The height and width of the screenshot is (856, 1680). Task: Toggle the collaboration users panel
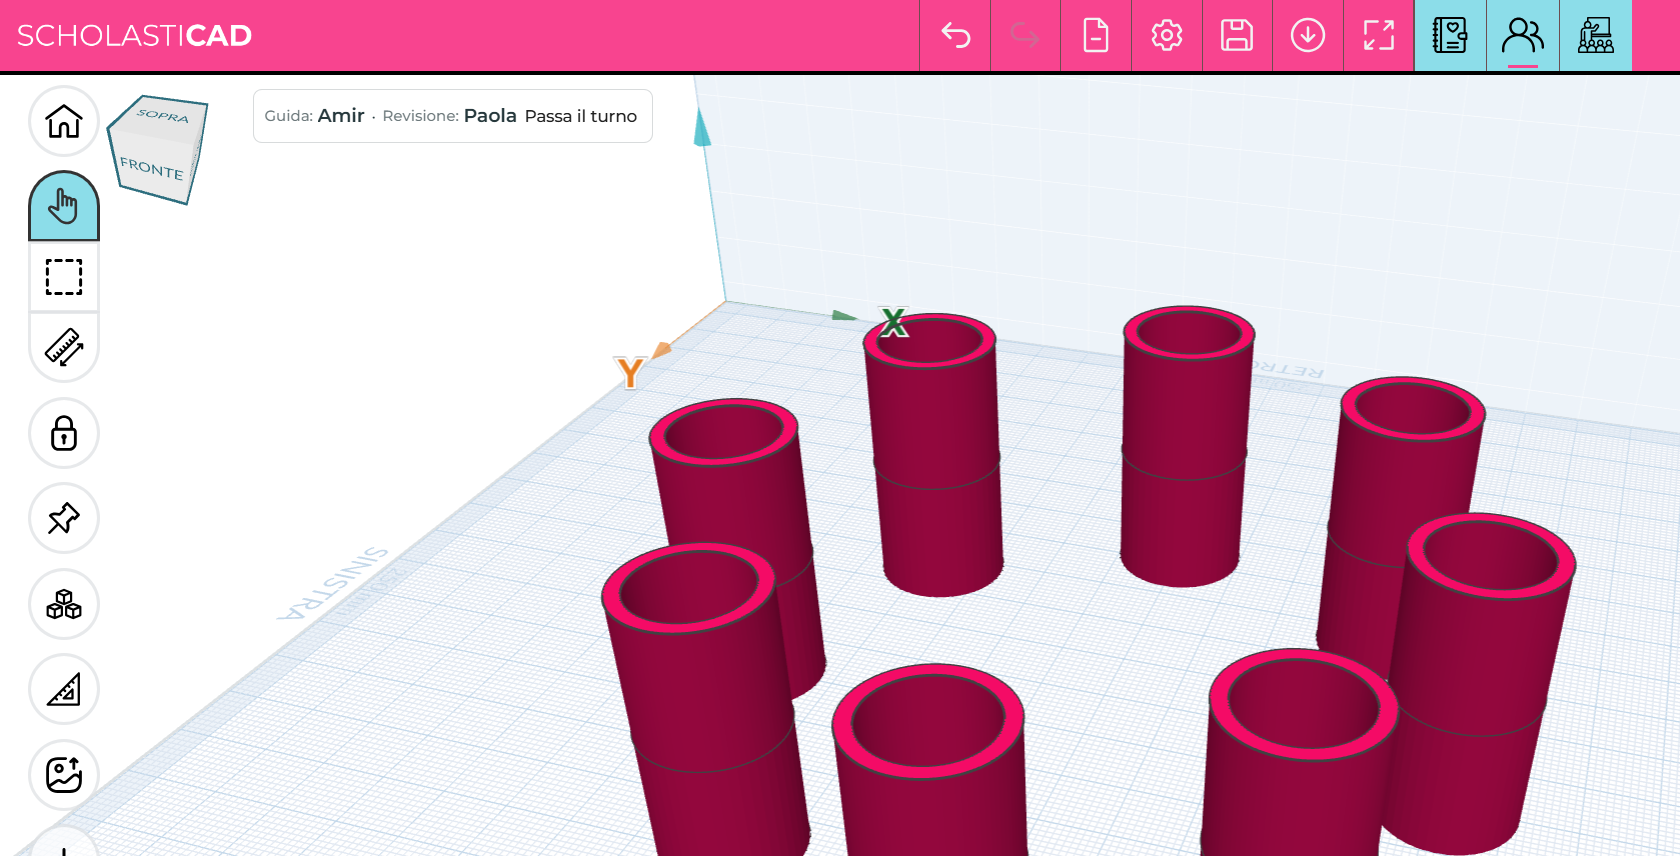pyautogui.click(x=1523, y=36)
